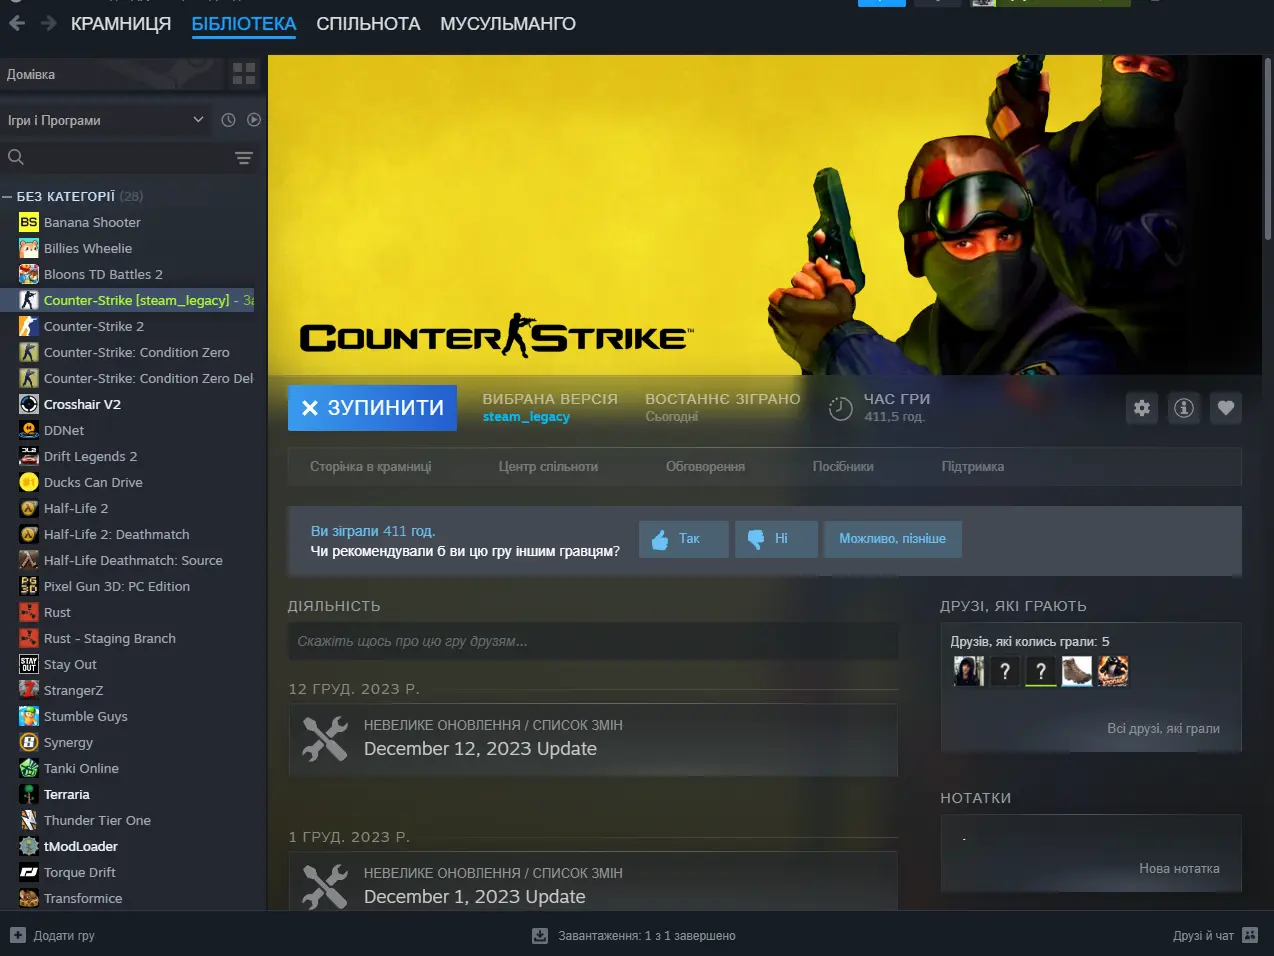Screen dimensions: 1274x956
Task: Select Bloons TD Battles 2
Action: click(103, 274)
